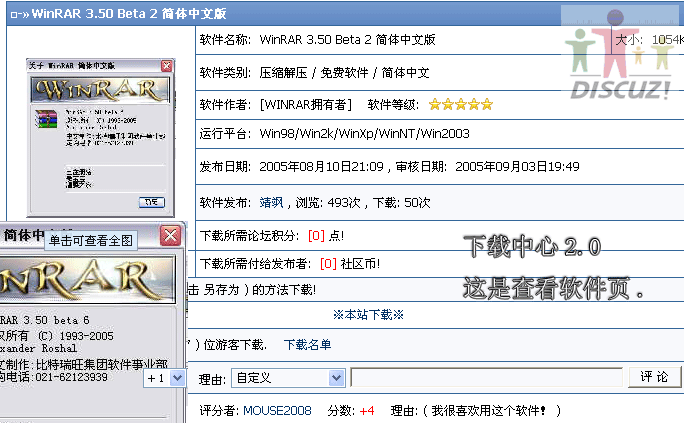Select the text '压缩解压 / 免费软件 / 简体中文'
Image resolution: width=684 pixels, height=423 pixels.
point(344,73)
